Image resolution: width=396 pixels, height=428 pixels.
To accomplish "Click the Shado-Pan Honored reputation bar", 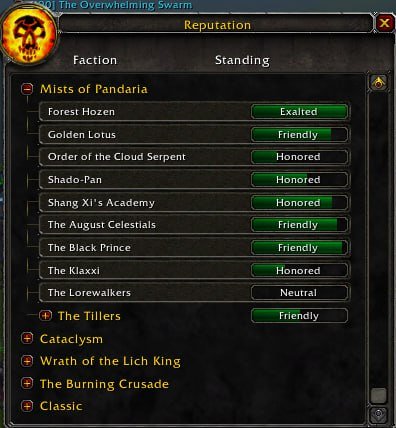I will point(299,180).
